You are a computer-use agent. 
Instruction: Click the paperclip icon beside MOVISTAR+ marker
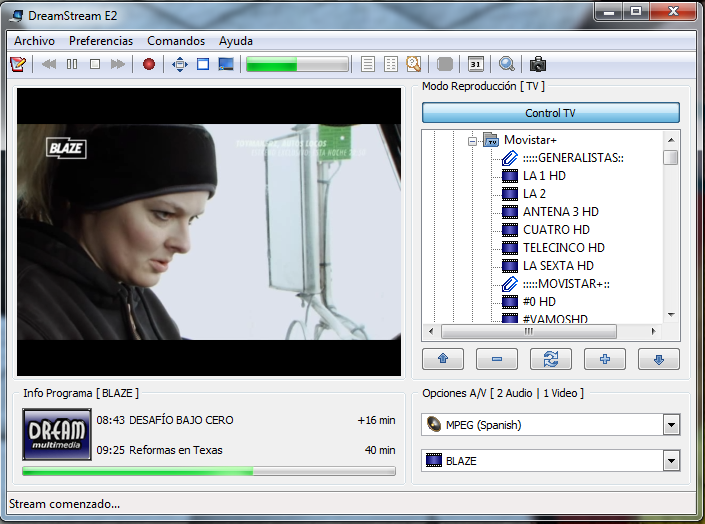(509, 284)
